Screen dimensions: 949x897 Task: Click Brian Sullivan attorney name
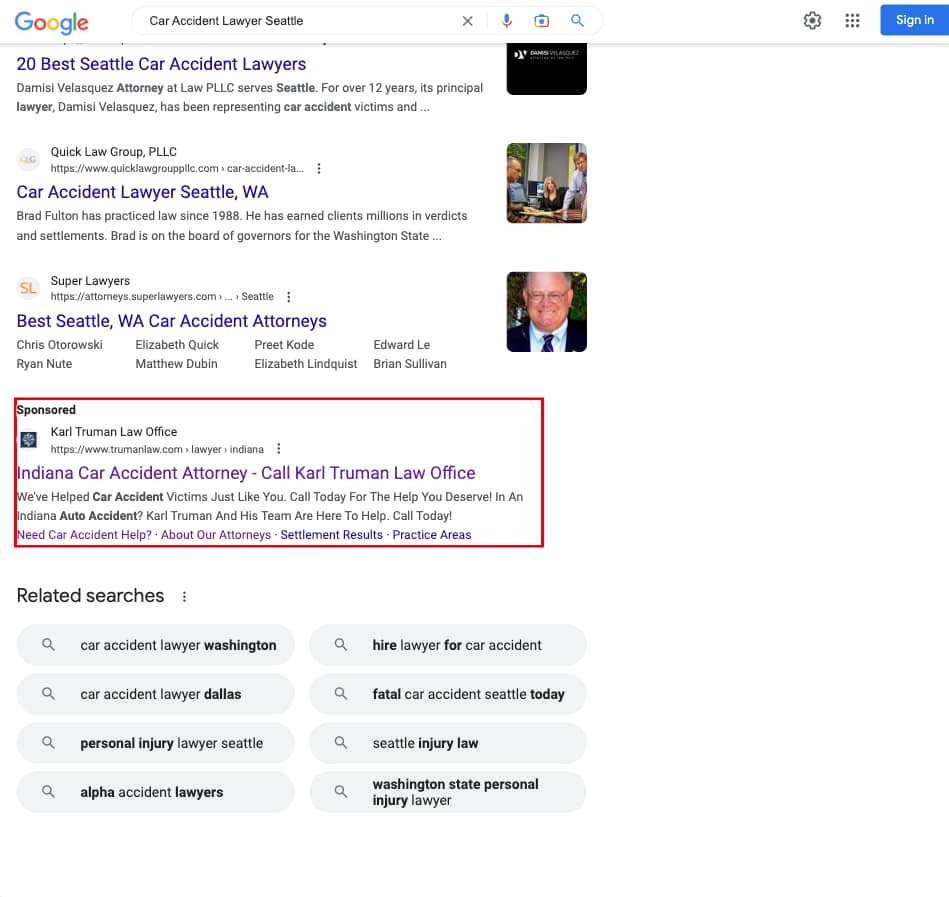point(410,364)
